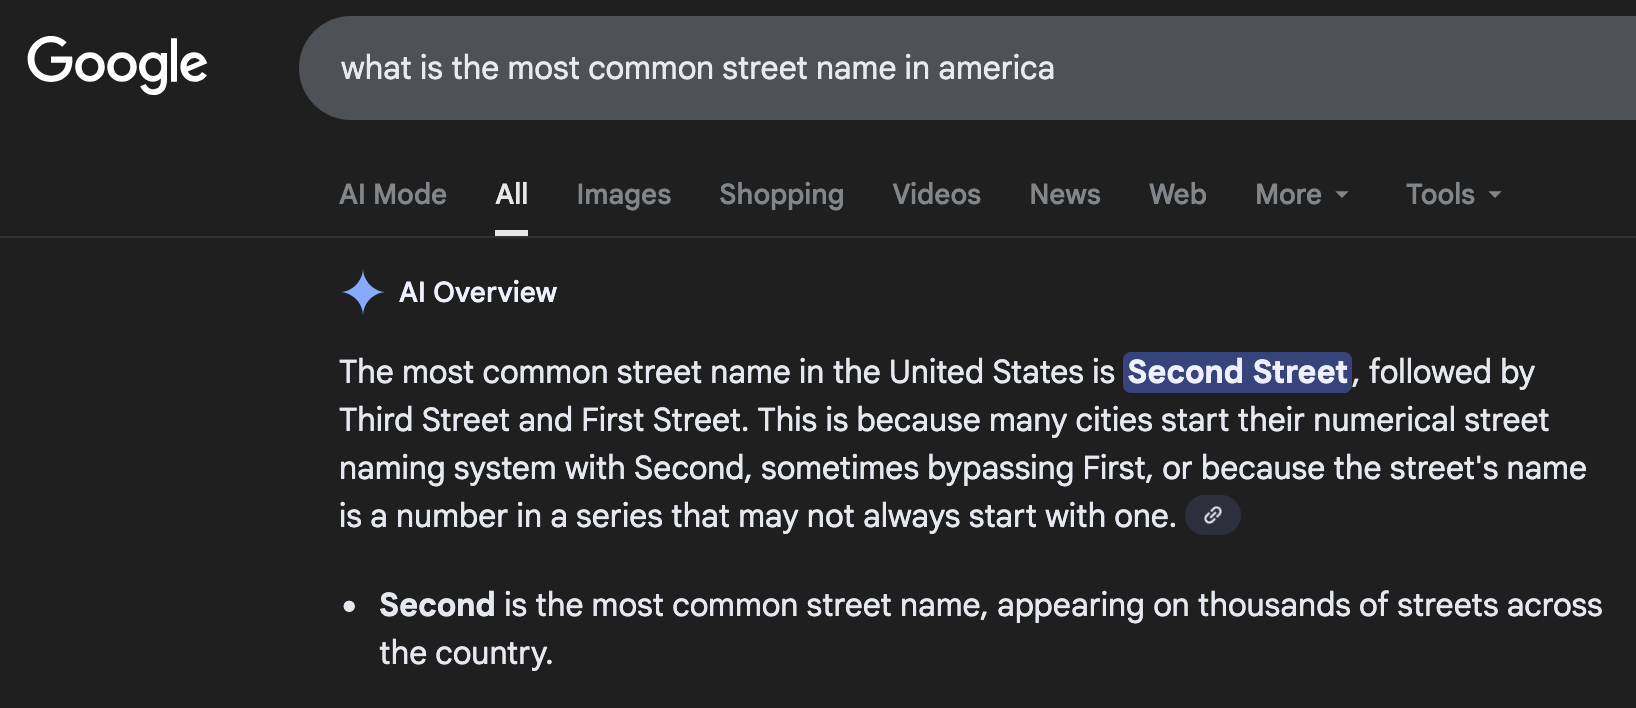Click the highlighted Second Street citation
This screenshot has height=708, width=1636.
click(x=1237, y=371)
